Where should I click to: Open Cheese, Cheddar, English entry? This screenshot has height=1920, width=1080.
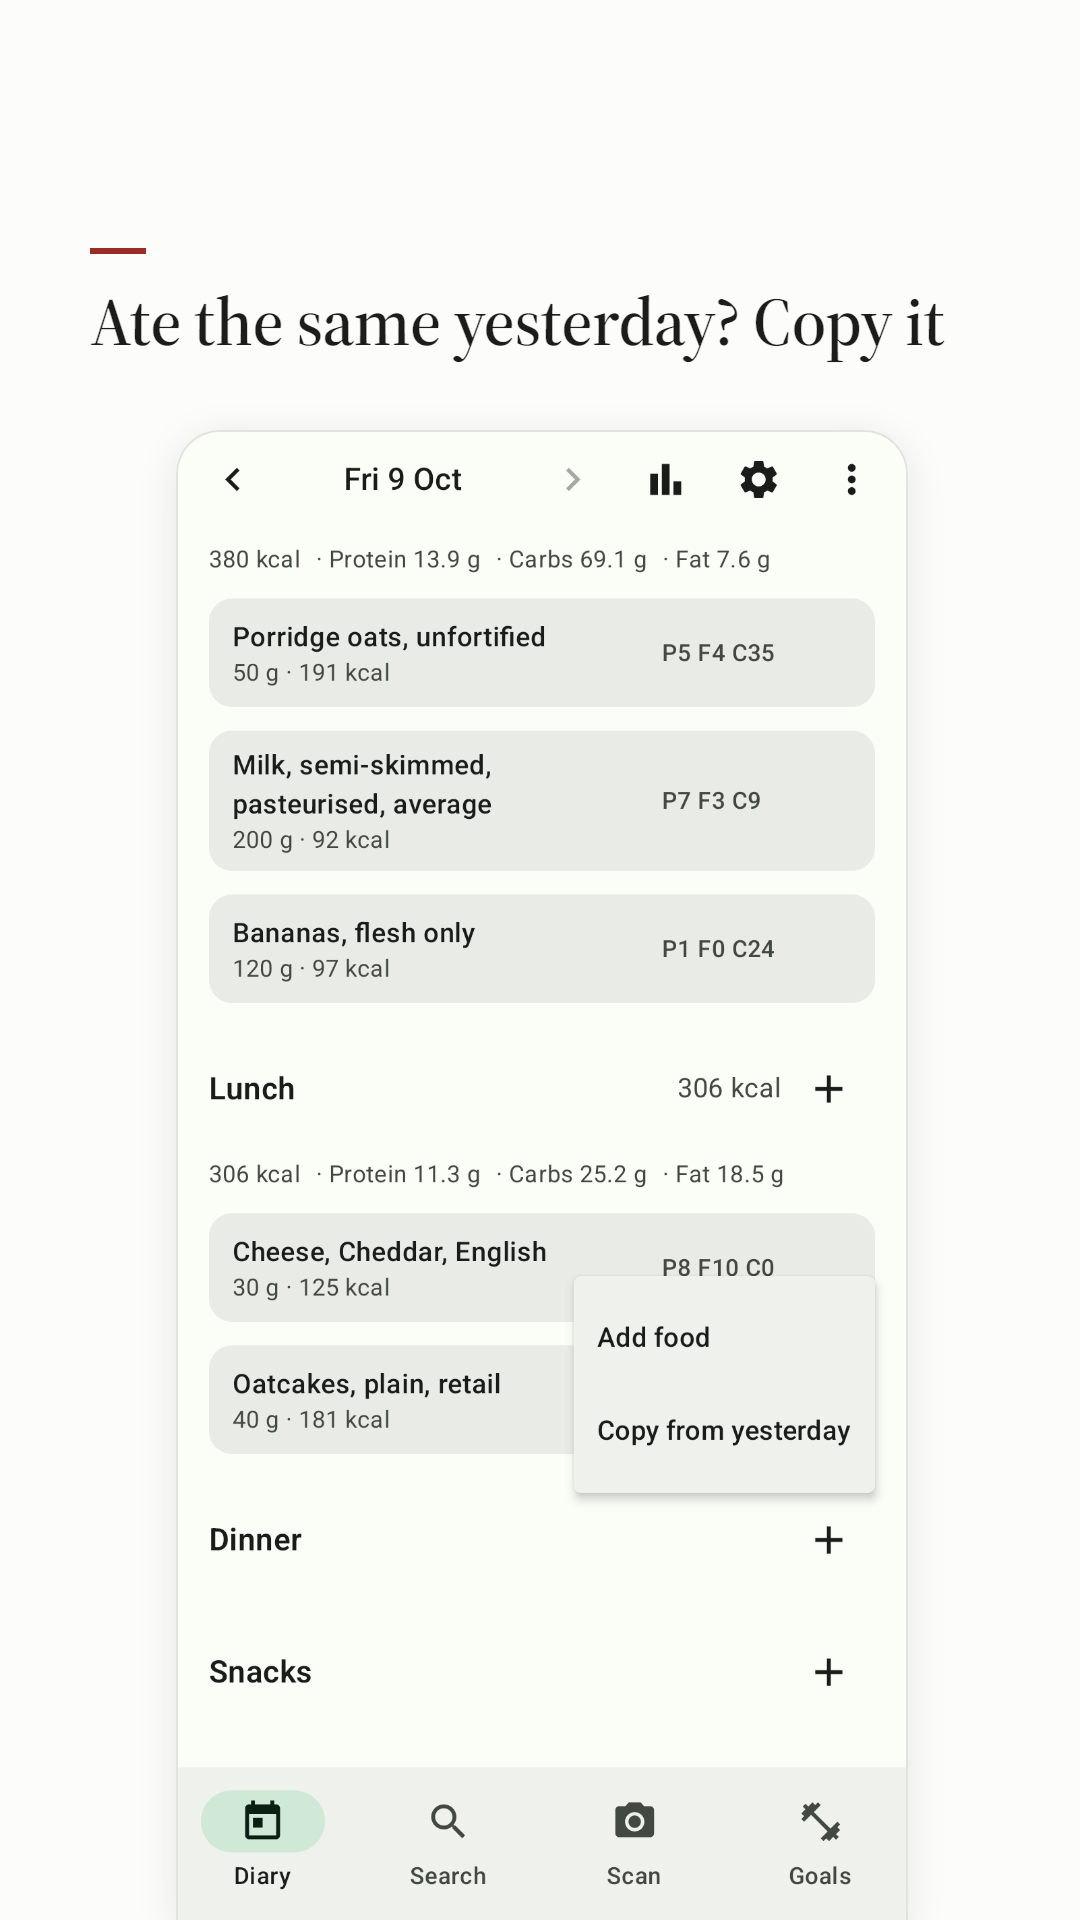coord(390,1268)
